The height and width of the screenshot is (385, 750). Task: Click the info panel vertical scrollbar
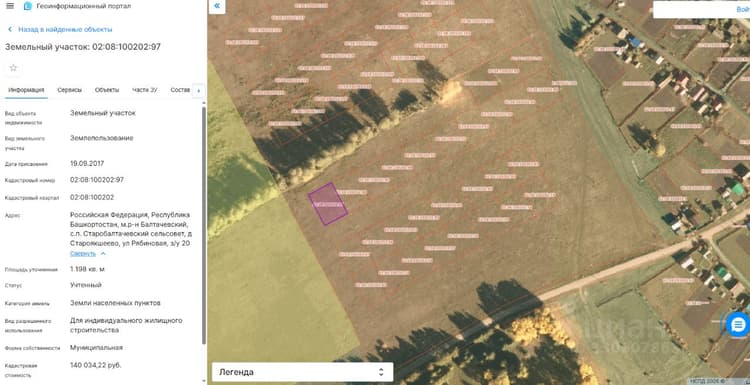(x=204, y=225)
